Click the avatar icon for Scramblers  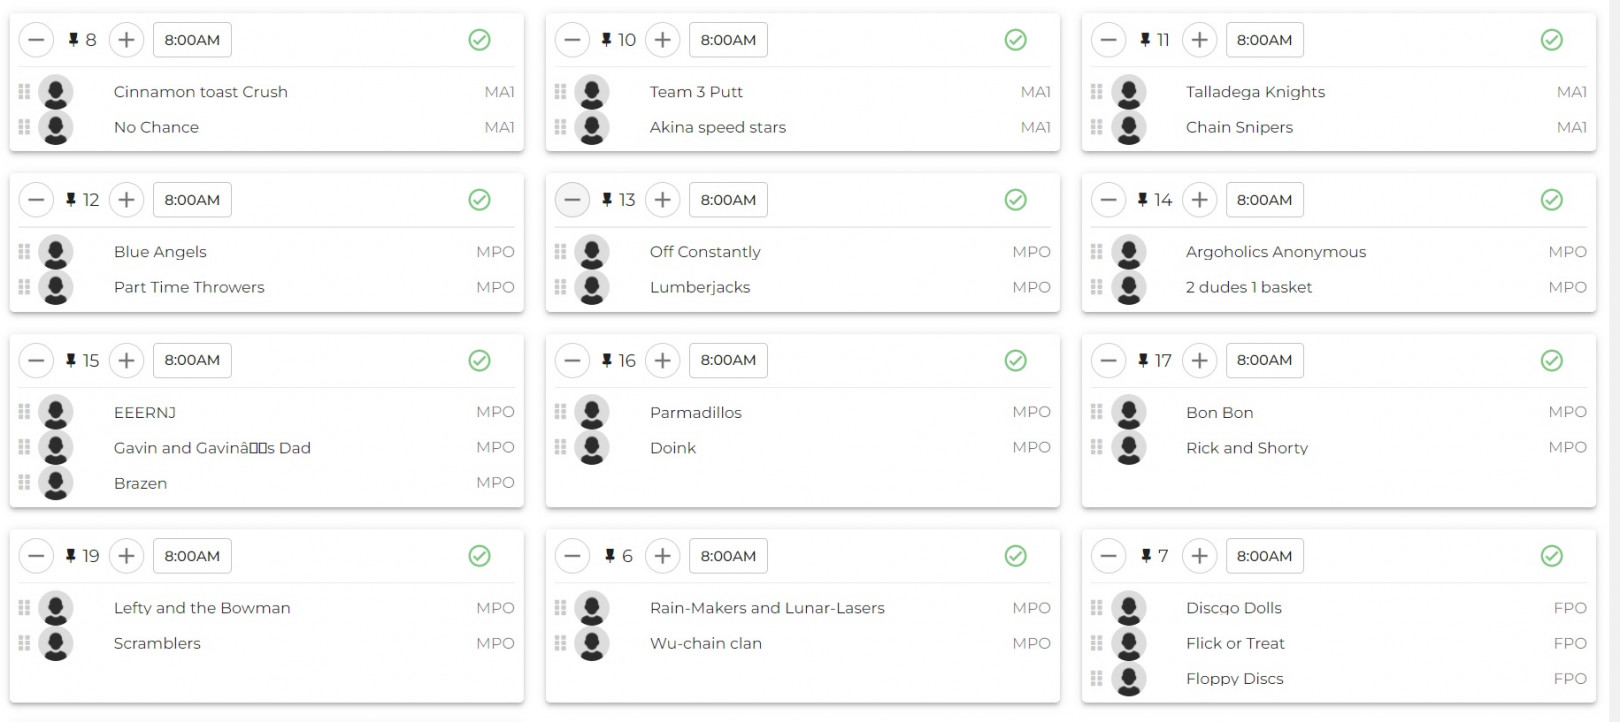click(x=56, y=643)
